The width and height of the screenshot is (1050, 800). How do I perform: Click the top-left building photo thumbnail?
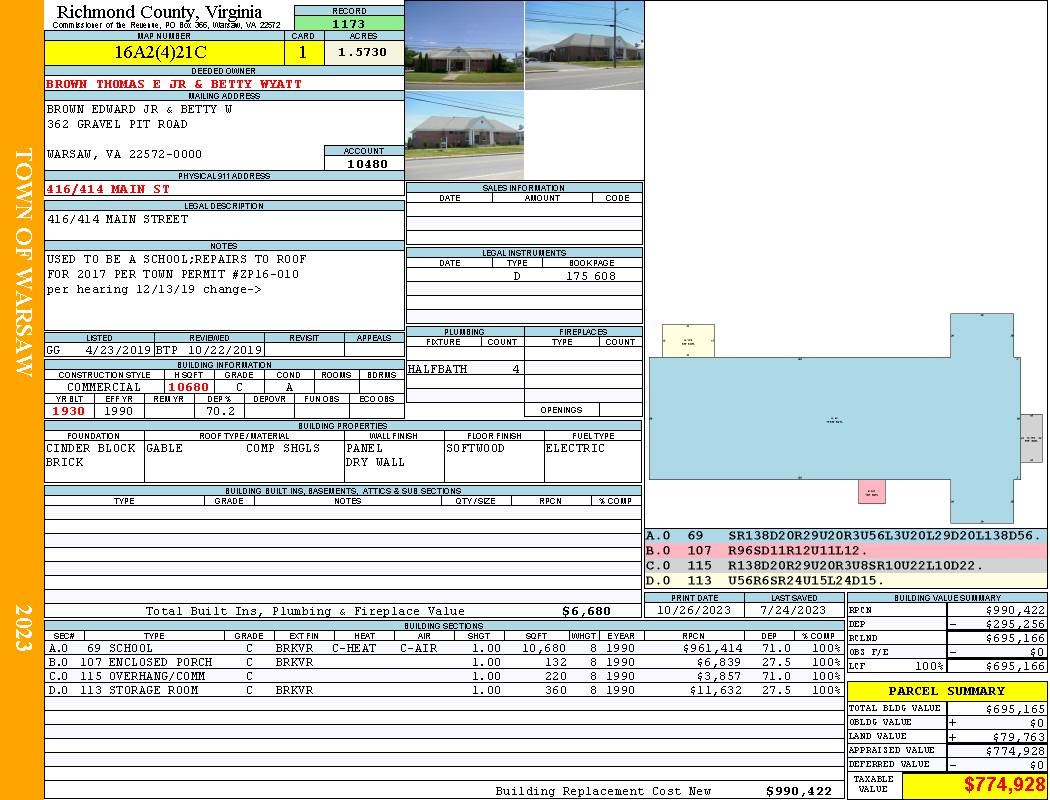464,45
